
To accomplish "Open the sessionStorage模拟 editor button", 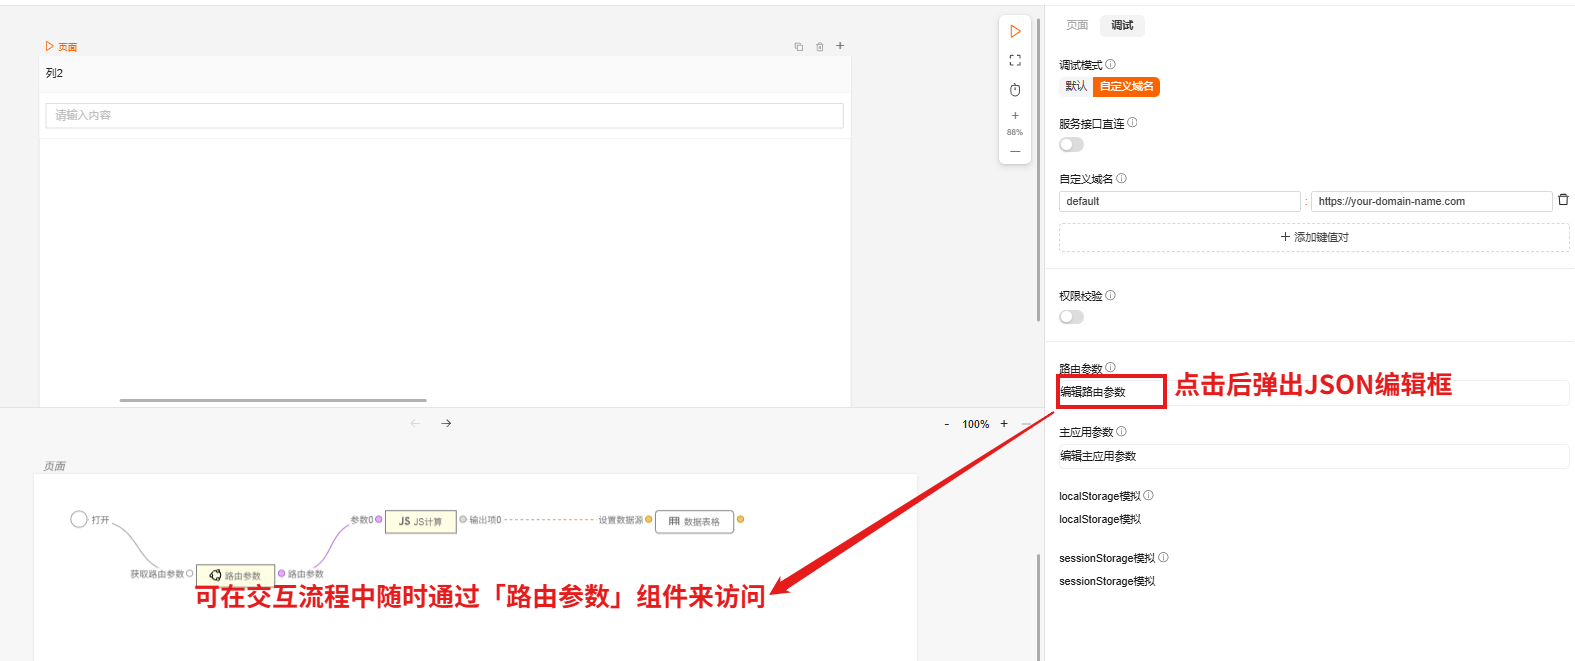I will click(x=1107, y=581).
